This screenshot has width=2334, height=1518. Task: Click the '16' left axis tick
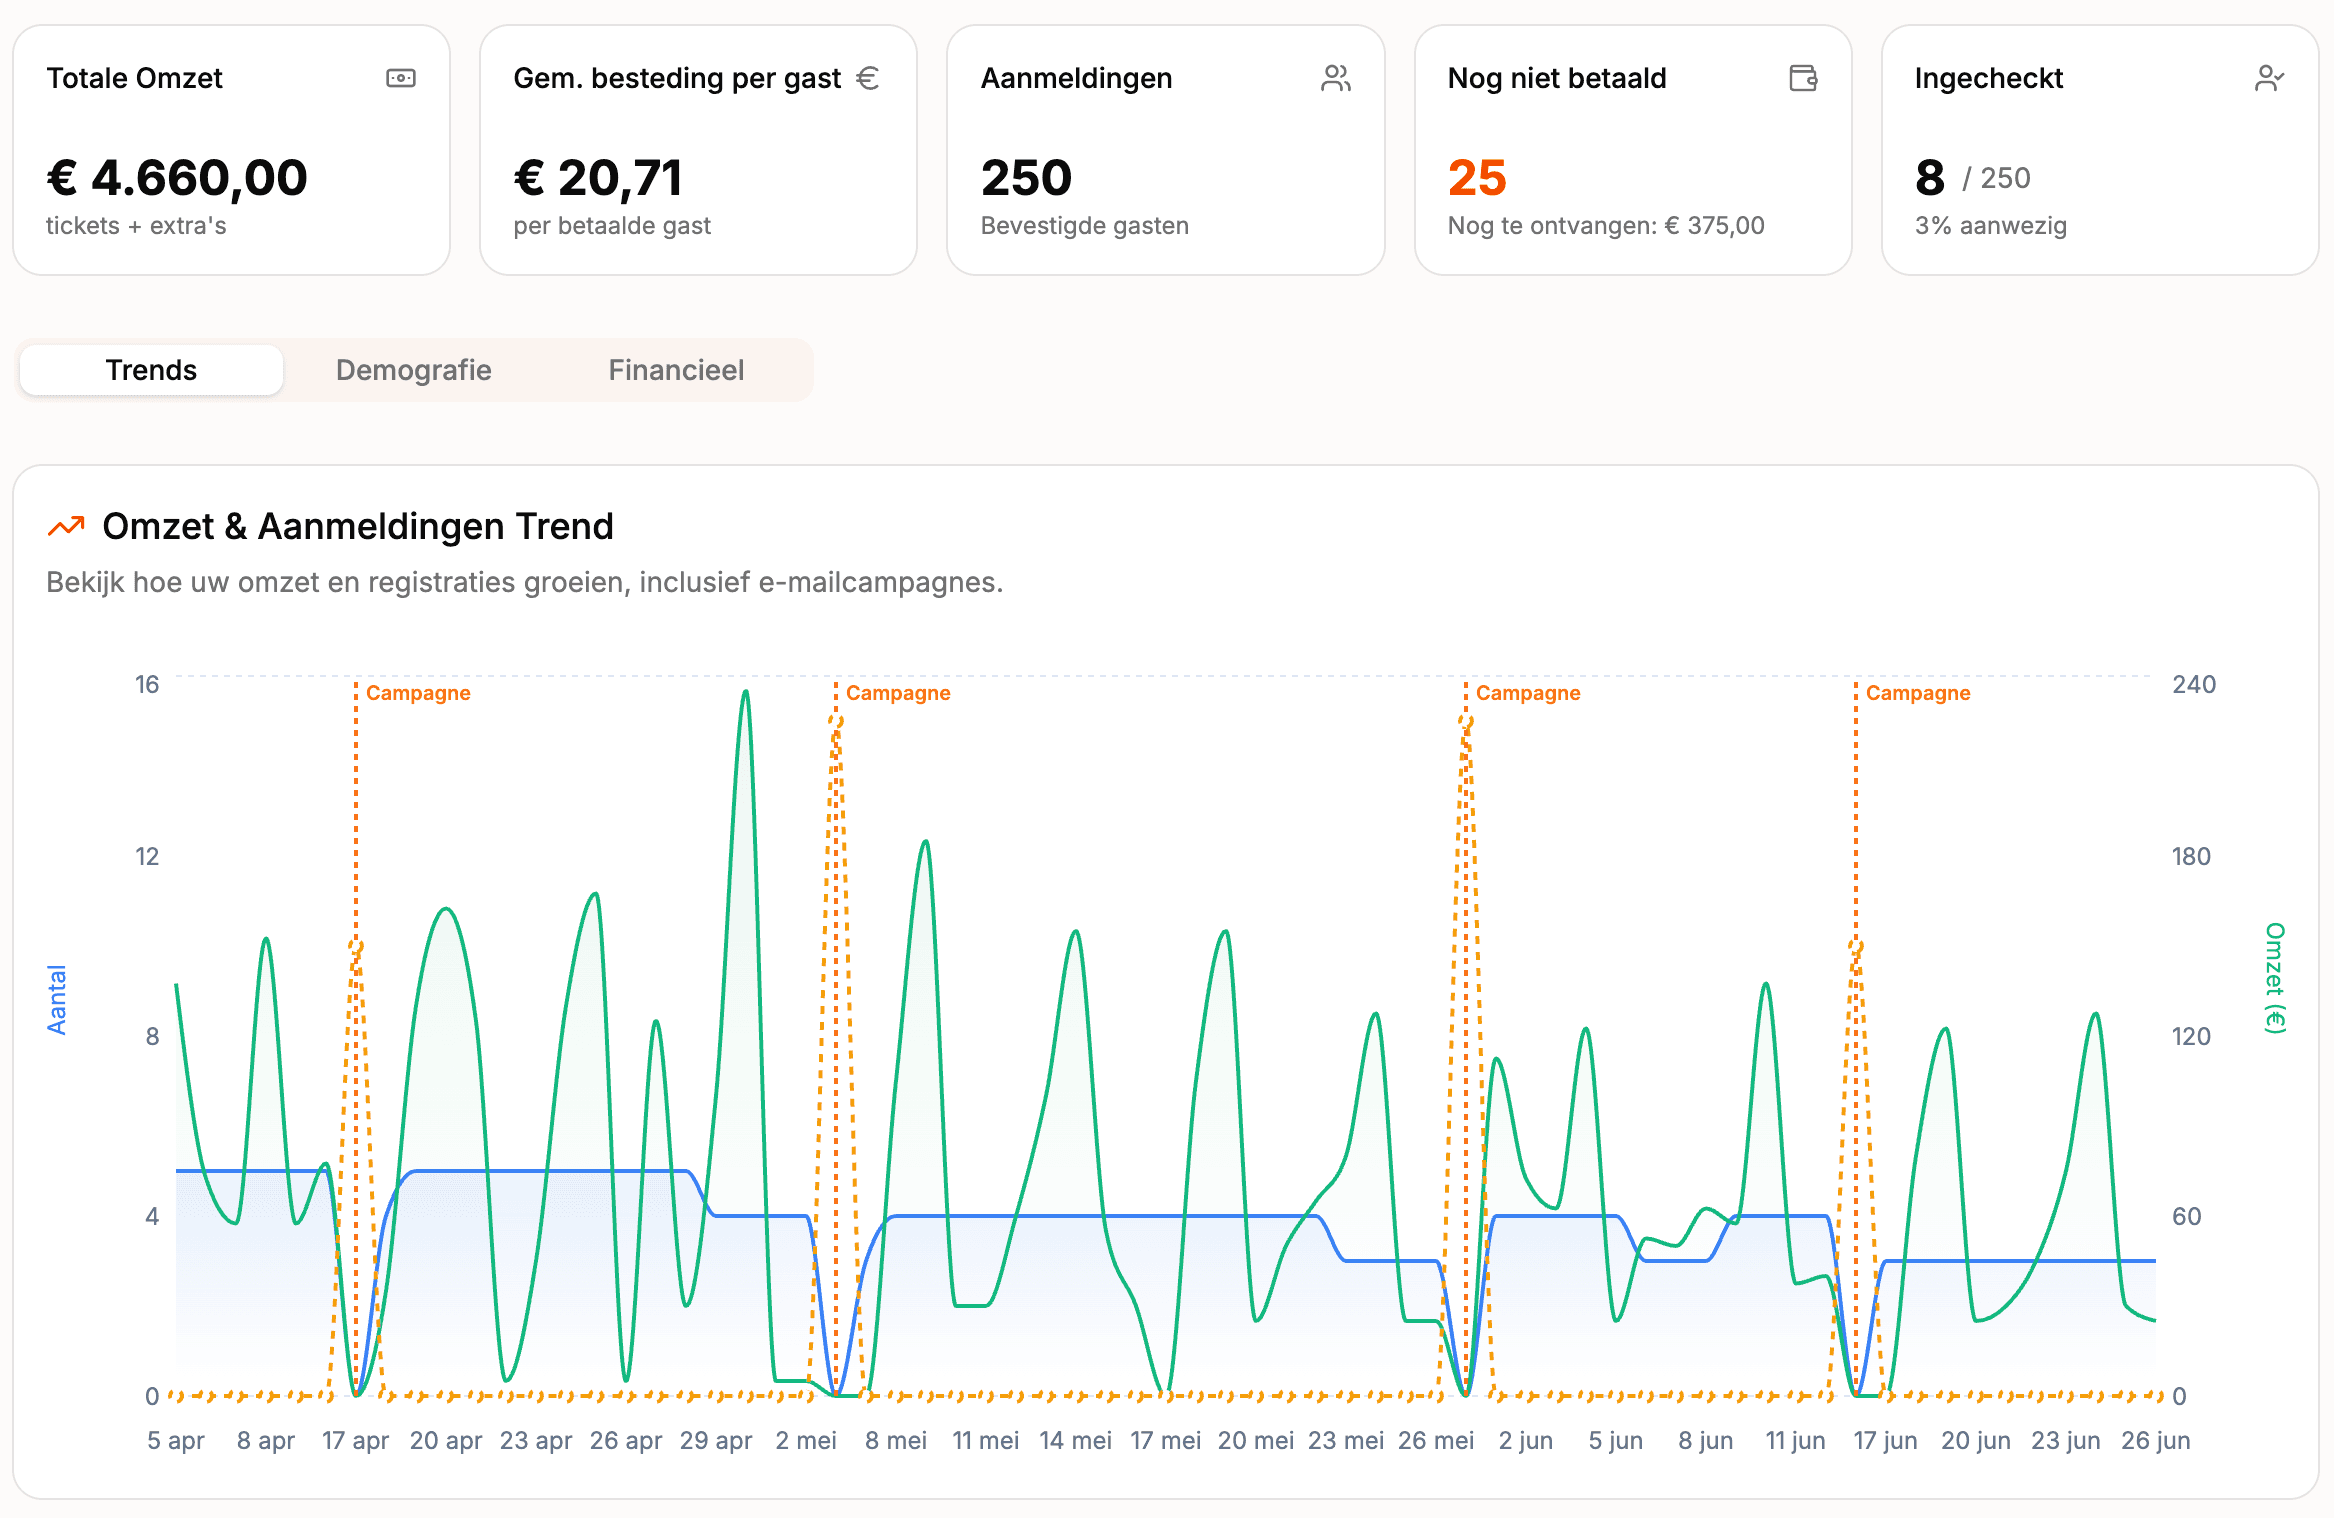(147, 685)
